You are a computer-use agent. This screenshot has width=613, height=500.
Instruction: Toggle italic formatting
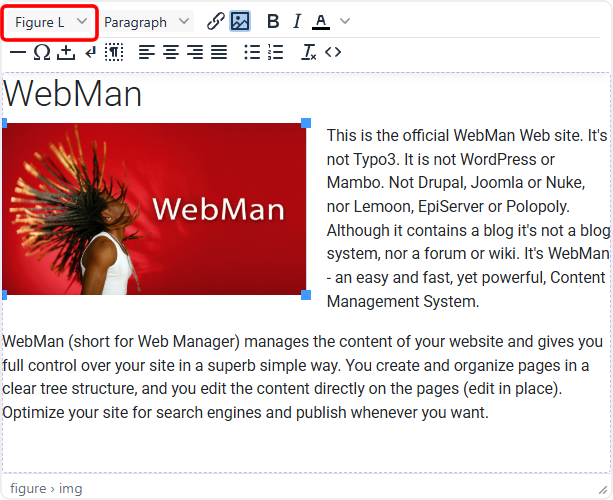pyautogui.click(x=296, y=22)
